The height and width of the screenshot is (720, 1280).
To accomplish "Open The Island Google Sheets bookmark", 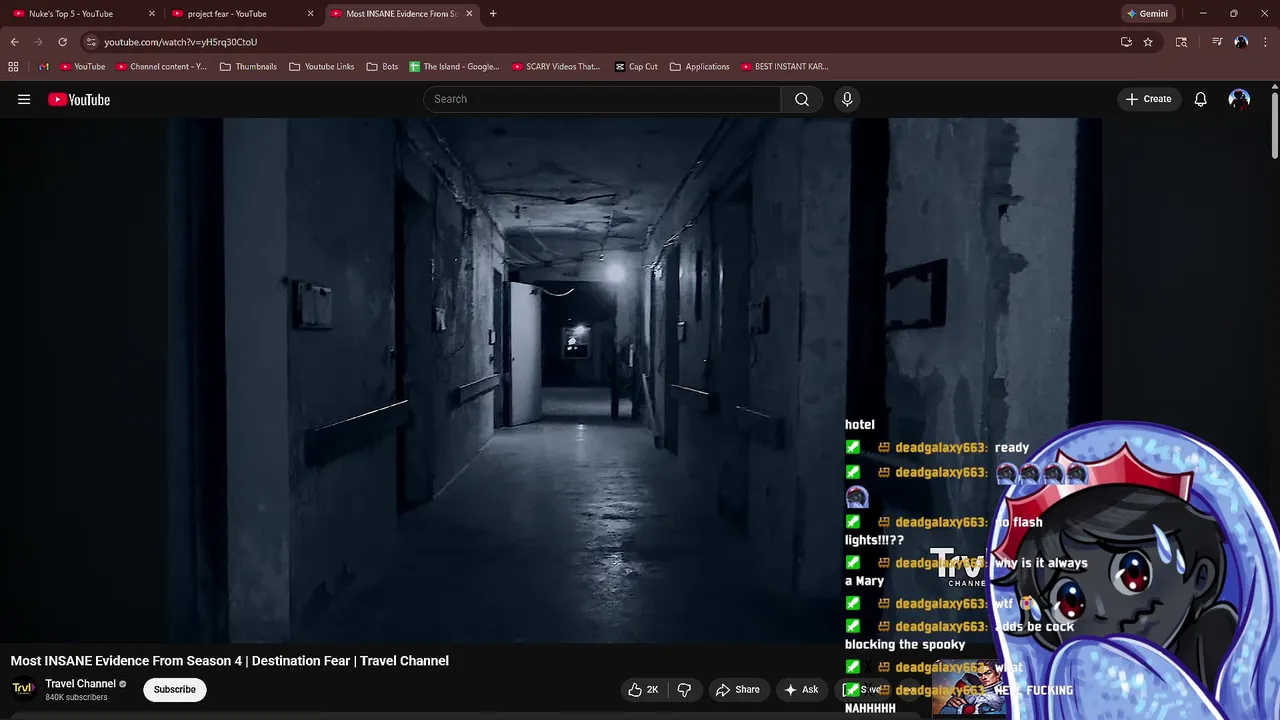I will tap(454, 67).
